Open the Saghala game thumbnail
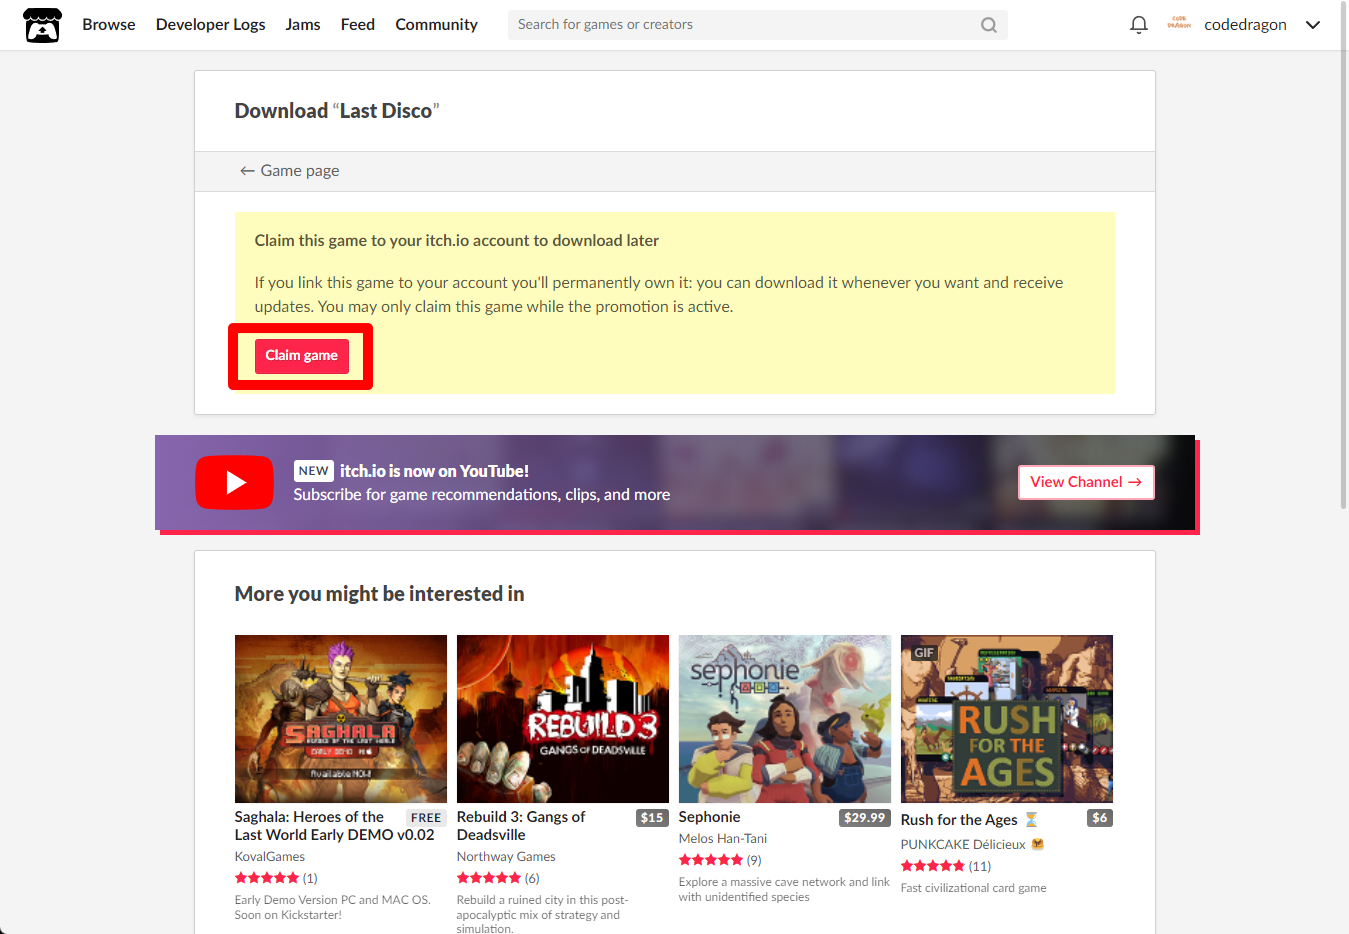The image size is (1349, 934). (x=341, y=719)
